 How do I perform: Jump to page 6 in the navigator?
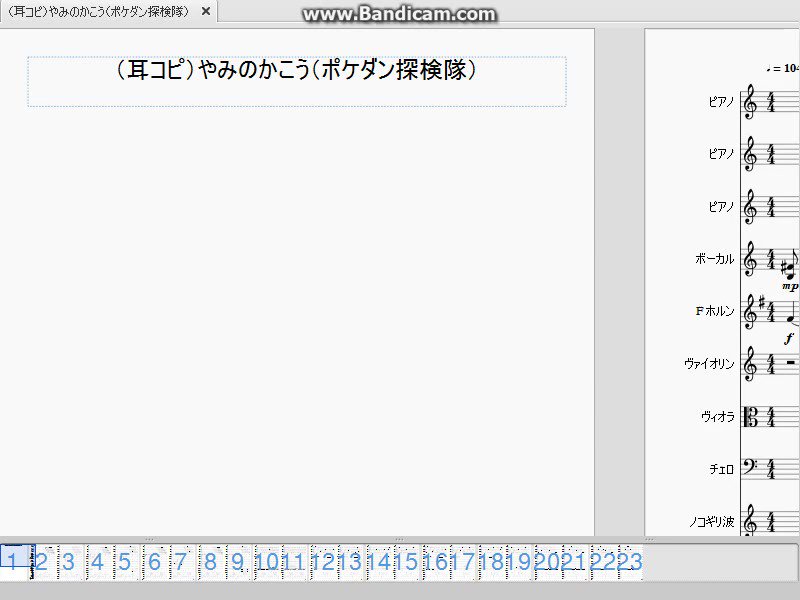click(154, 561)
